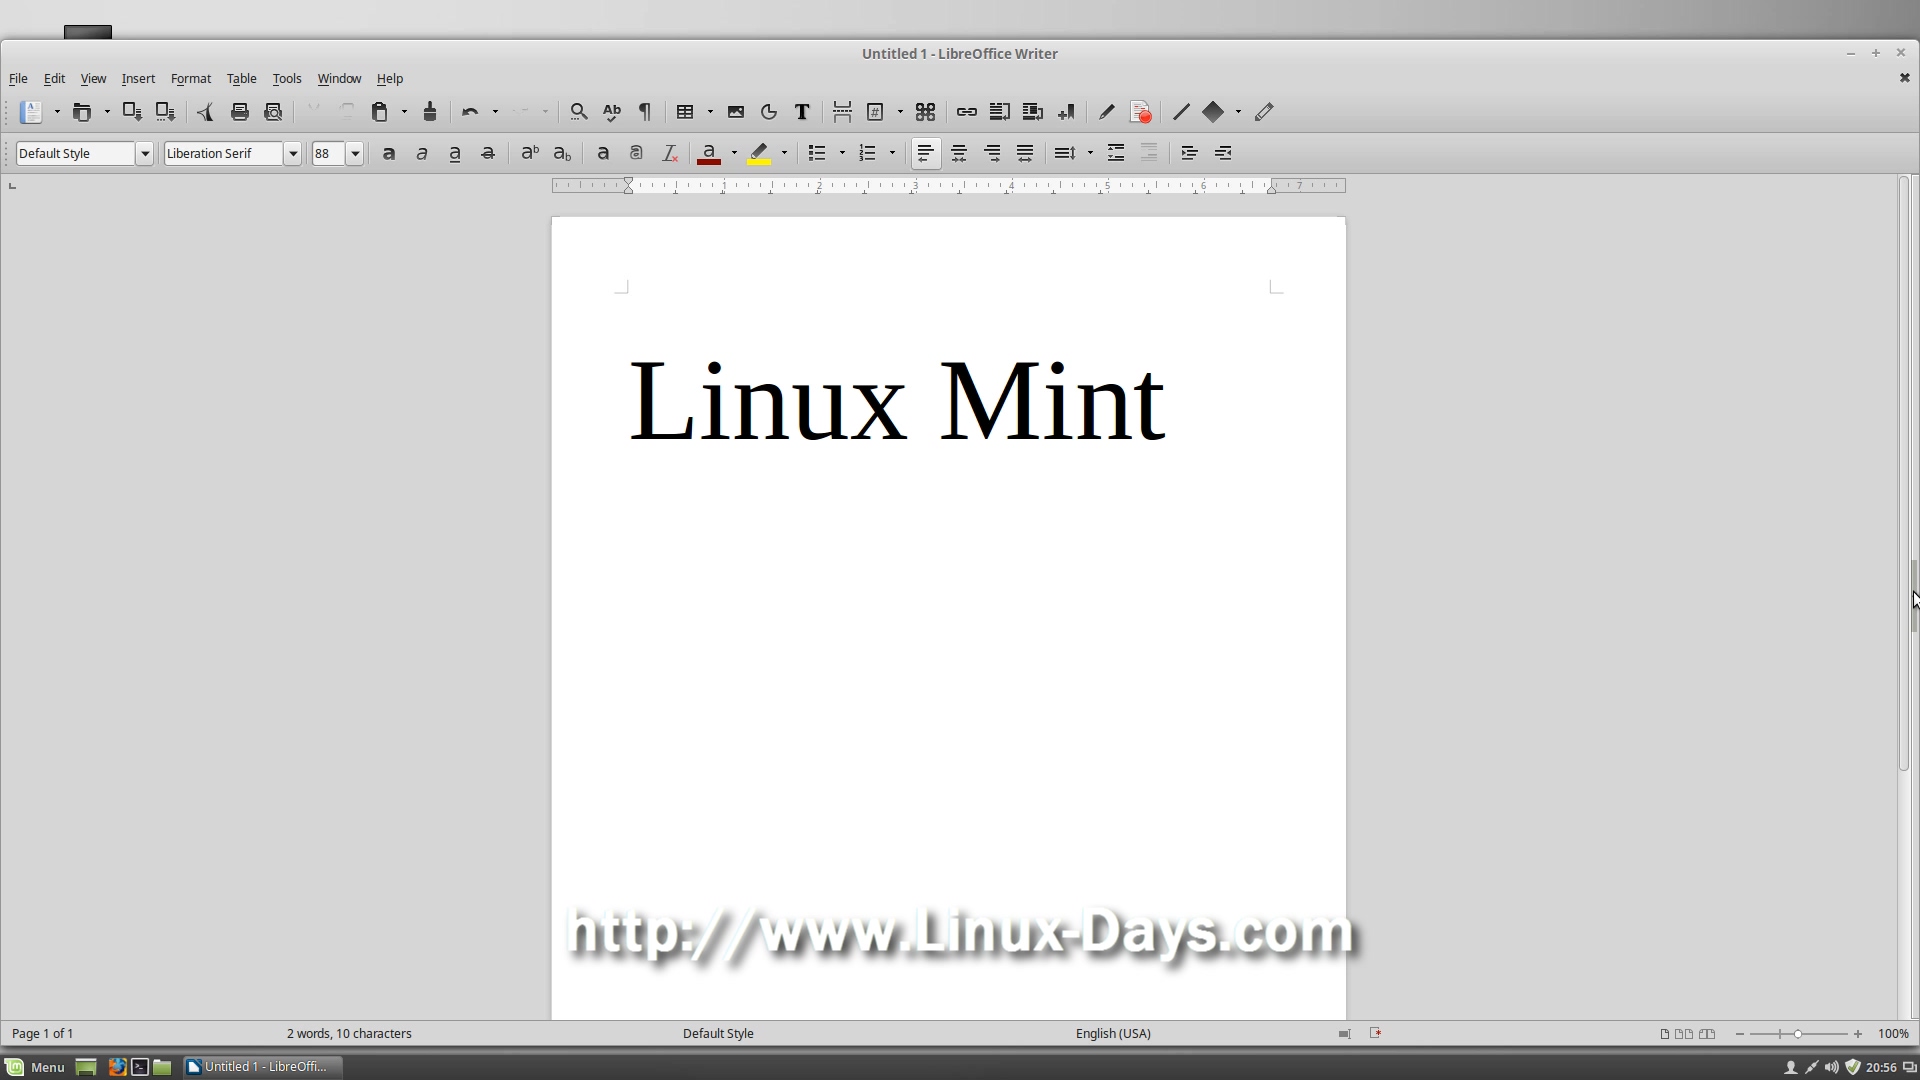
Task: Apply the yellow highlighting color swatch
Action: 759,153
